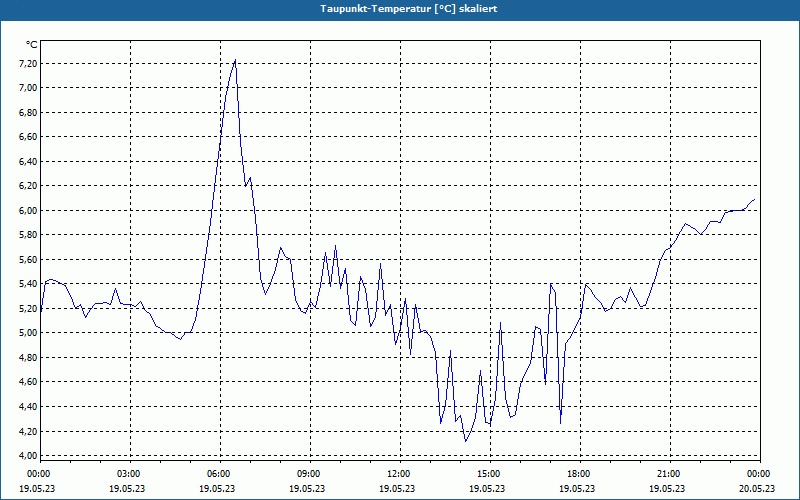Click the "00:00" time label above 19.05.23
The image size is (800, 500).
(x=38, y=474)
